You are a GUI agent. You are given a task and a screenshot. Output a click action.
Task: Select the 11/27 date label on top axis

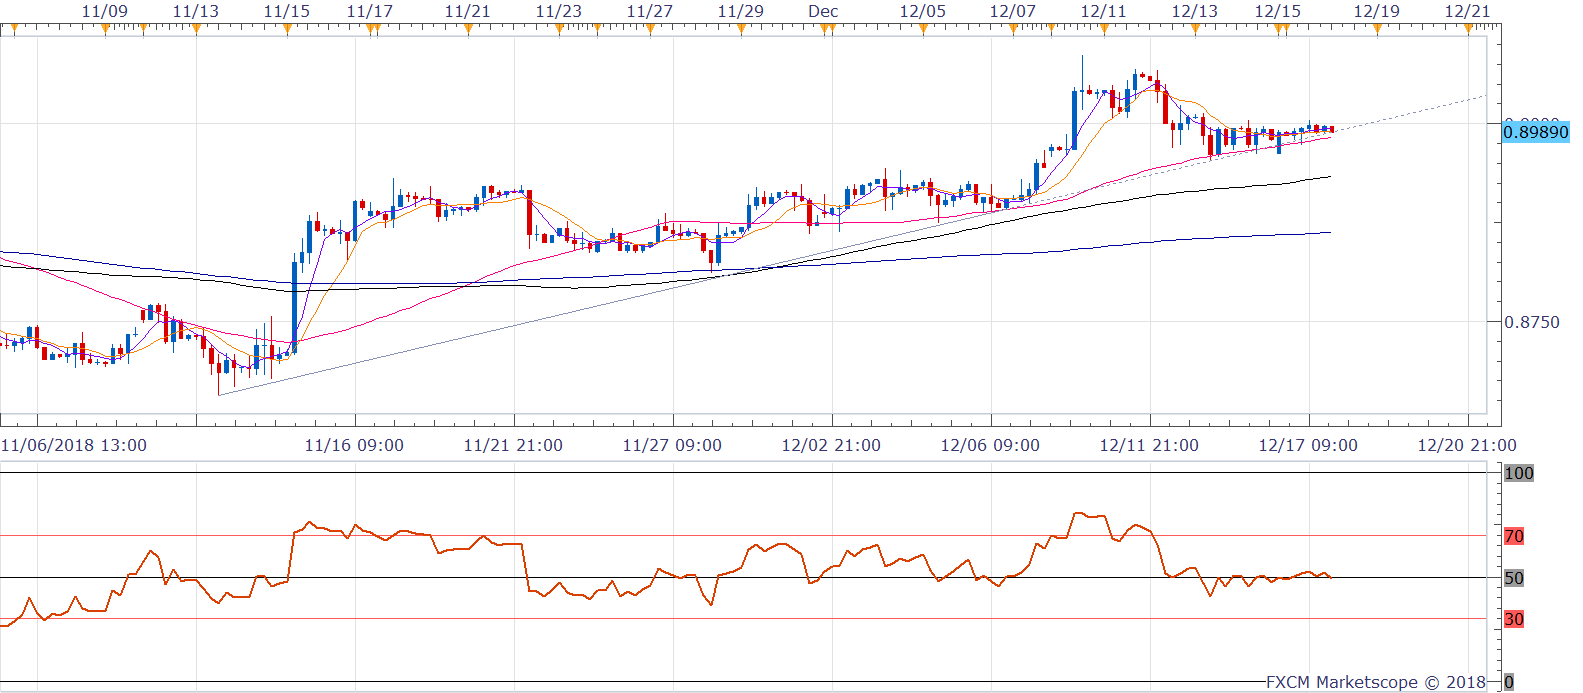650,11
